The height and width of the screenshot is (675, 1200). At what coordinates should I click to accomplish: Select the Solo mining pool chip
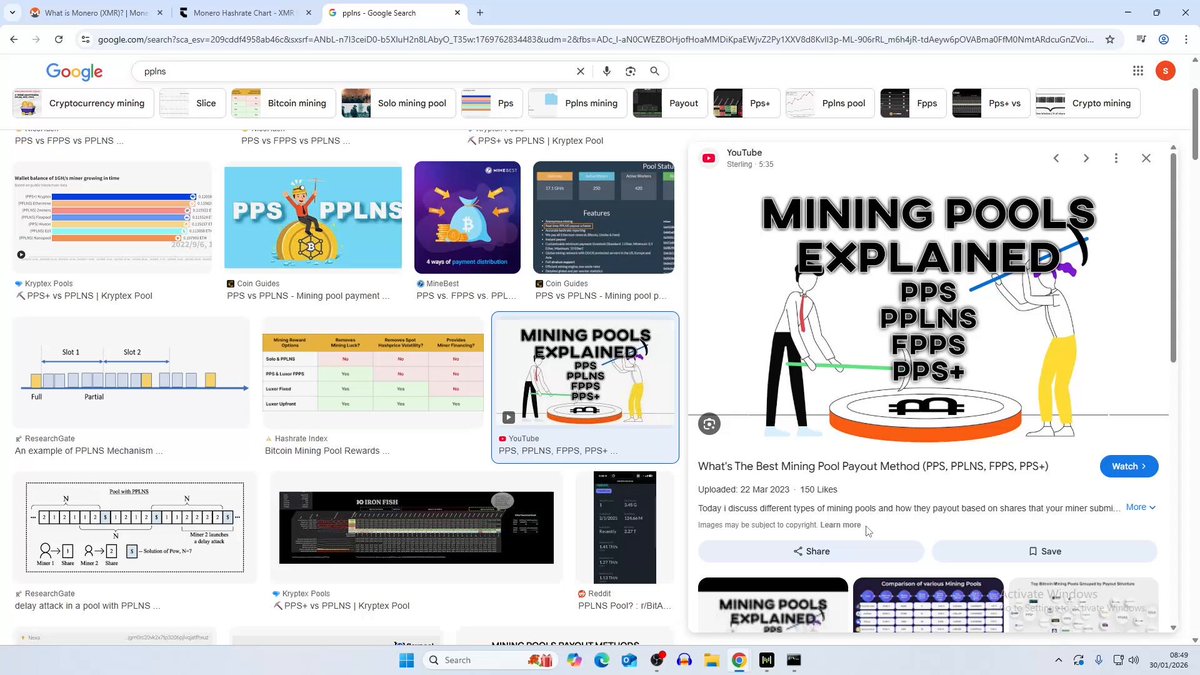tap(397, 103)
